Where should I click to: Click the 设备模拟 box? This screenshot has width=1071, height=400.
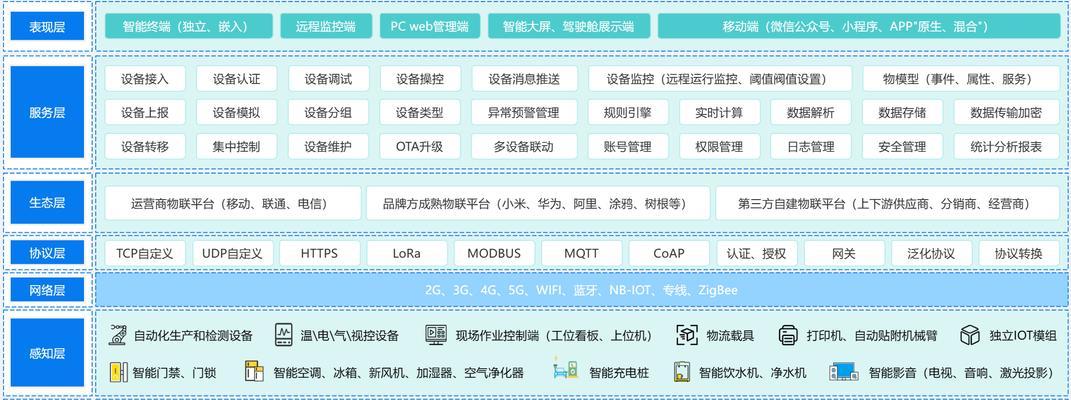(x=236, y=112)
